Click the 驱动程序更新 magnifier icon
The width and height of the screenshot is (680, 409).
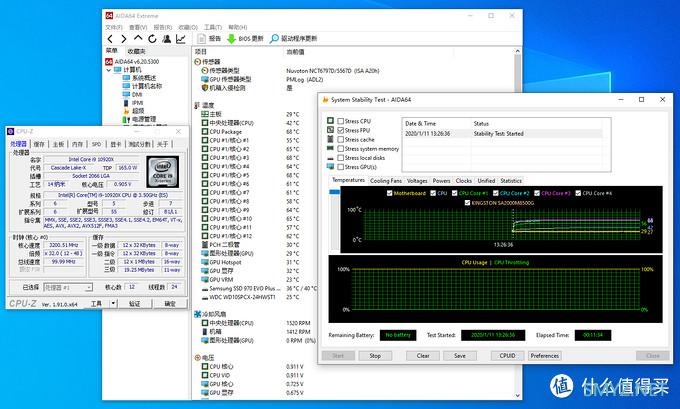(274, 39)
